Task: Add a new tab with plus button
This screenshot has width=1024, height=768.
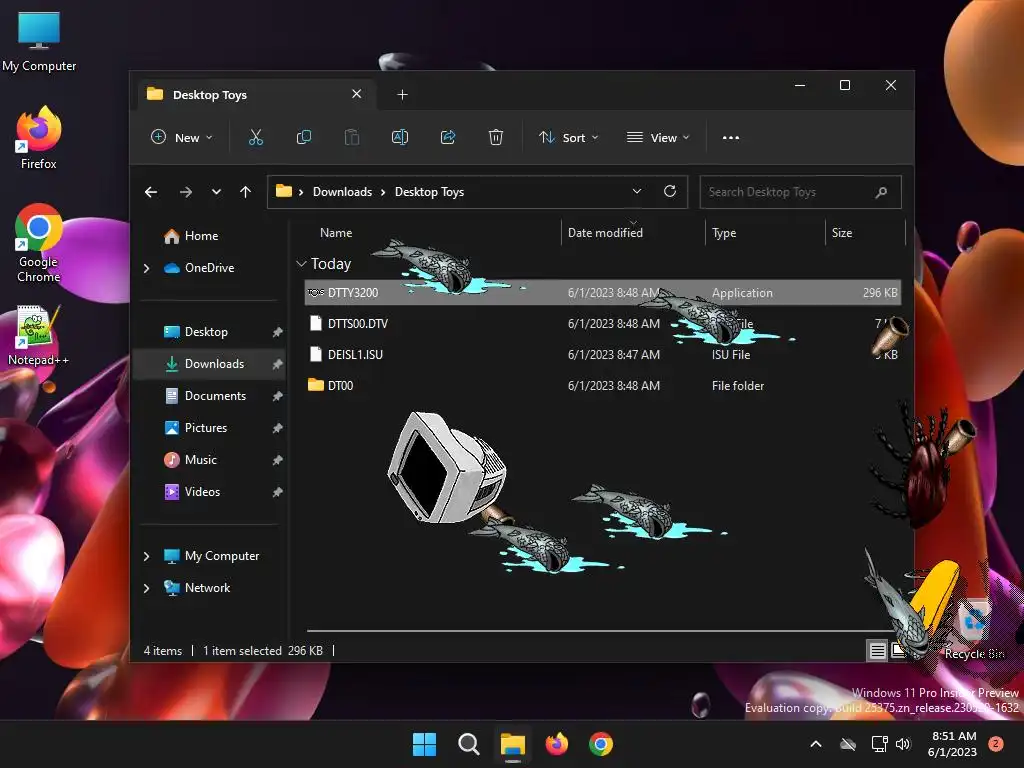Action: 402,95
